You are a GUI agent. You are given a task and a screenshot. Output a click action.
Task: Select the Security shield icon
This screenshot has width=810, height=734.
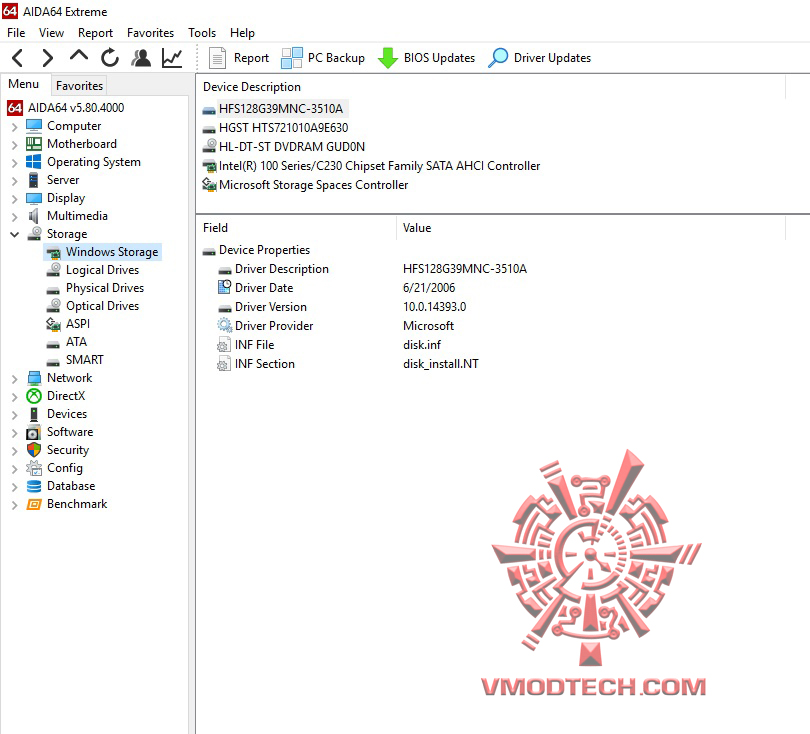point(34,450)
